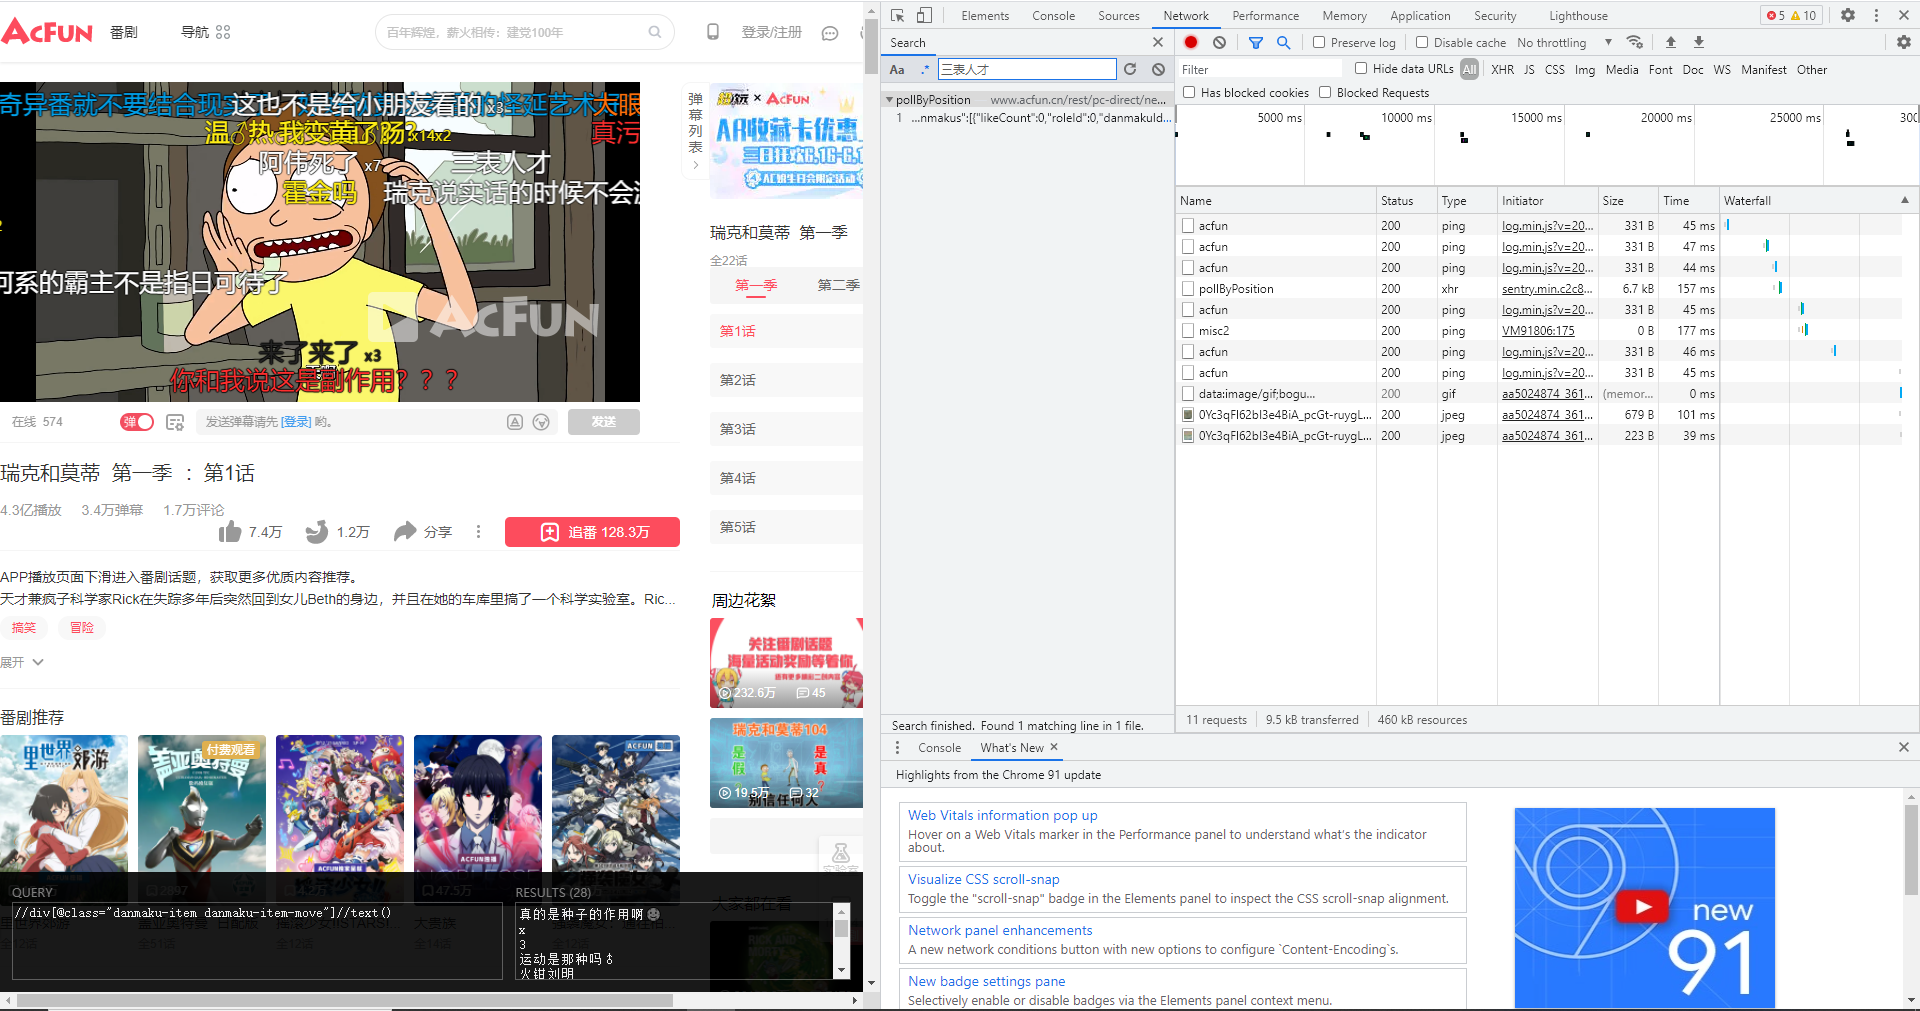
Task: Filter requests by Img type
Action: (x=1585, y=69)
